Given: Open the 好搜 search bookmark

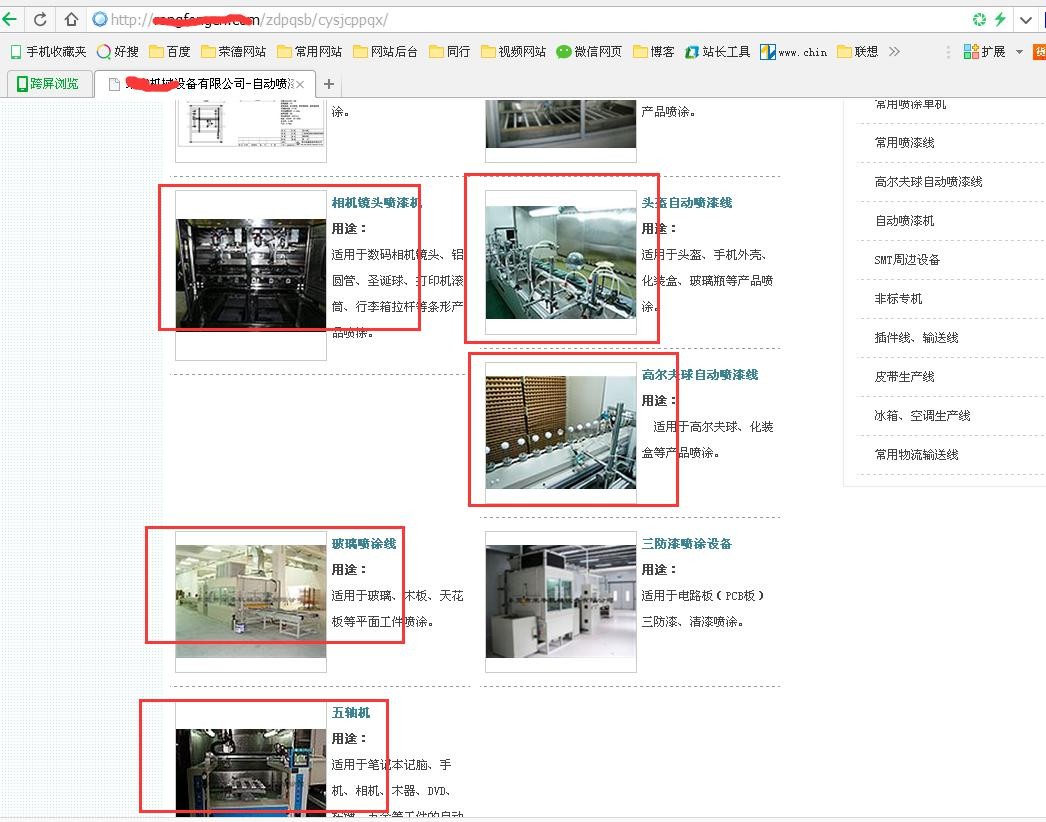Looking at the screenshot, I should tap(118, 51).
